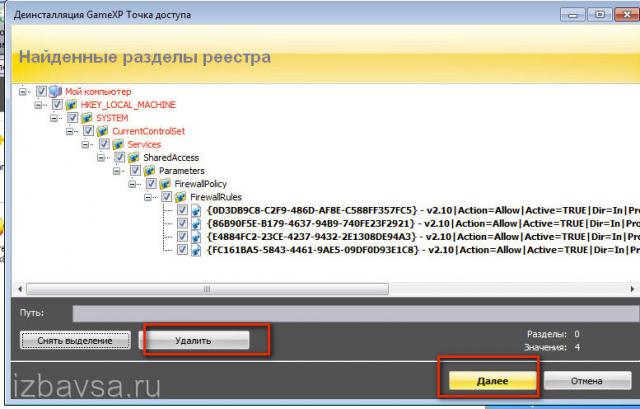Uncheck the HKEY_LOCAL_MACHINE checkbox
Viewport: 640px width, 409px height.
pos(57,104)
